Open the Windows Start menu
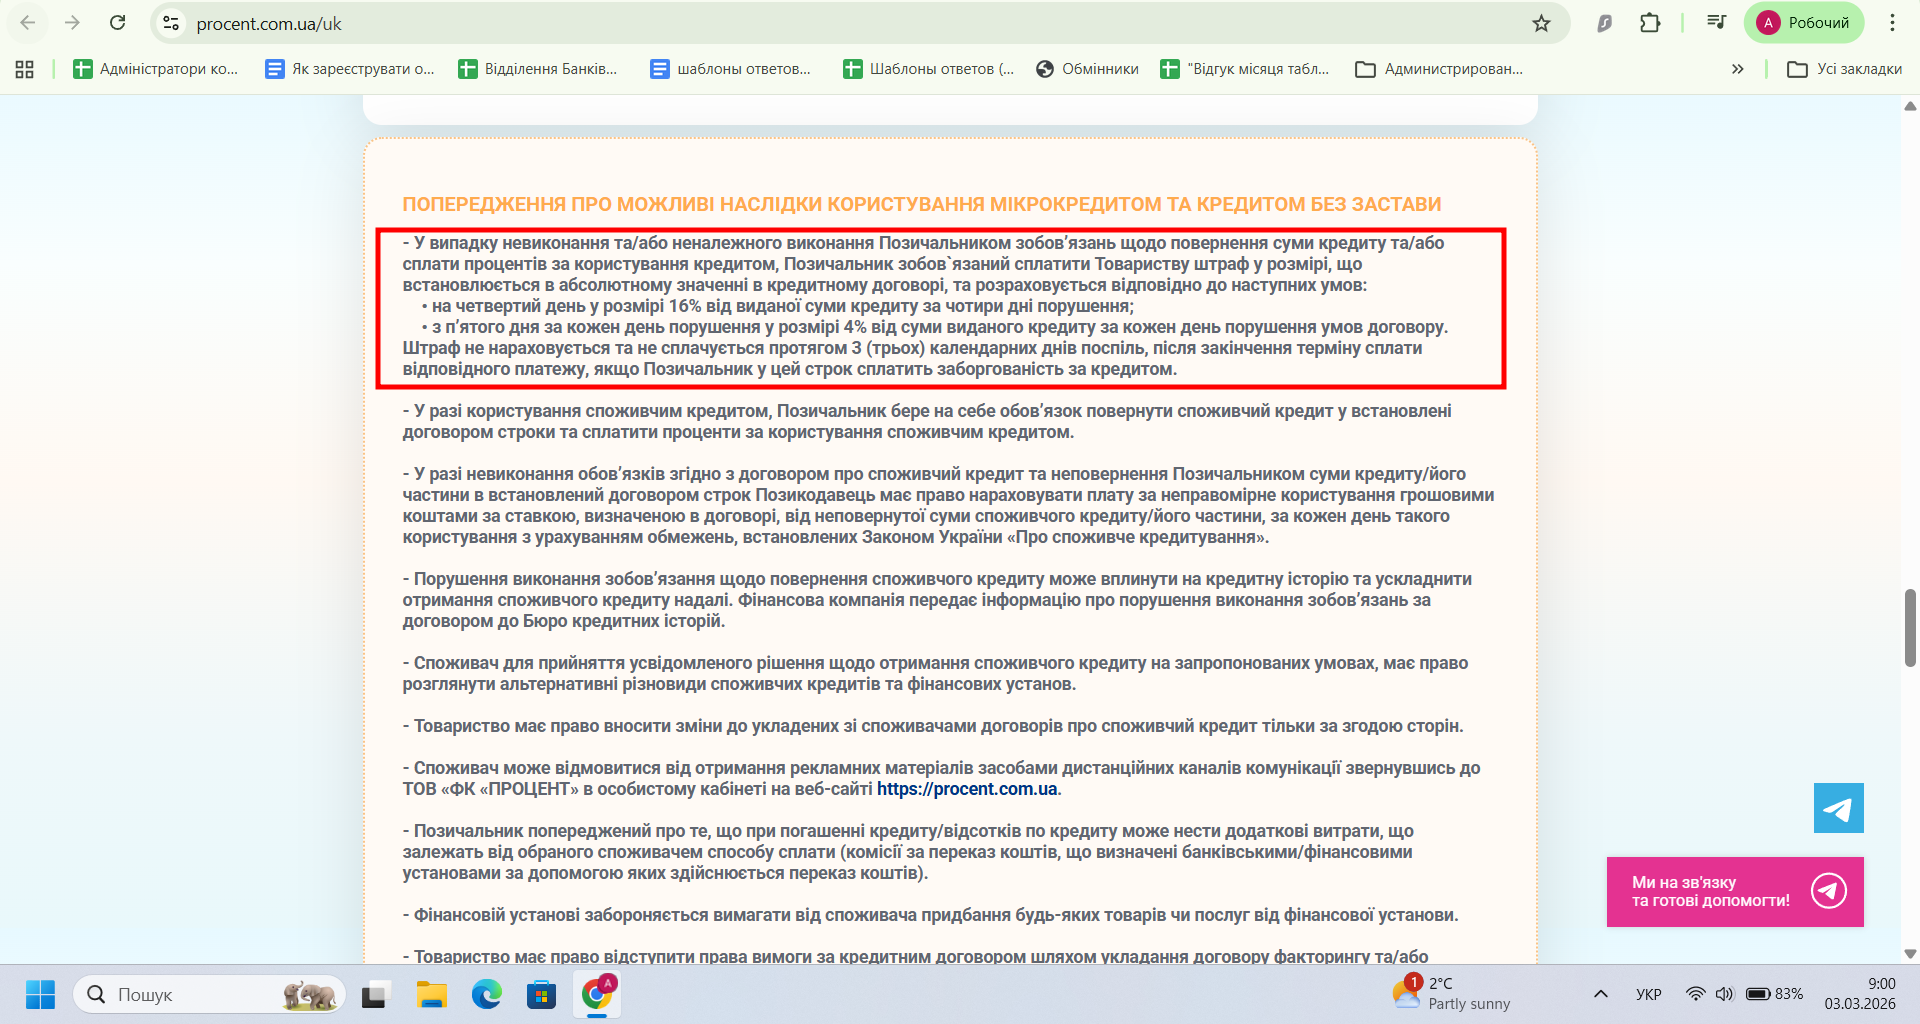Screen dimensions: 1920x1024 click(x=40, y=994)
